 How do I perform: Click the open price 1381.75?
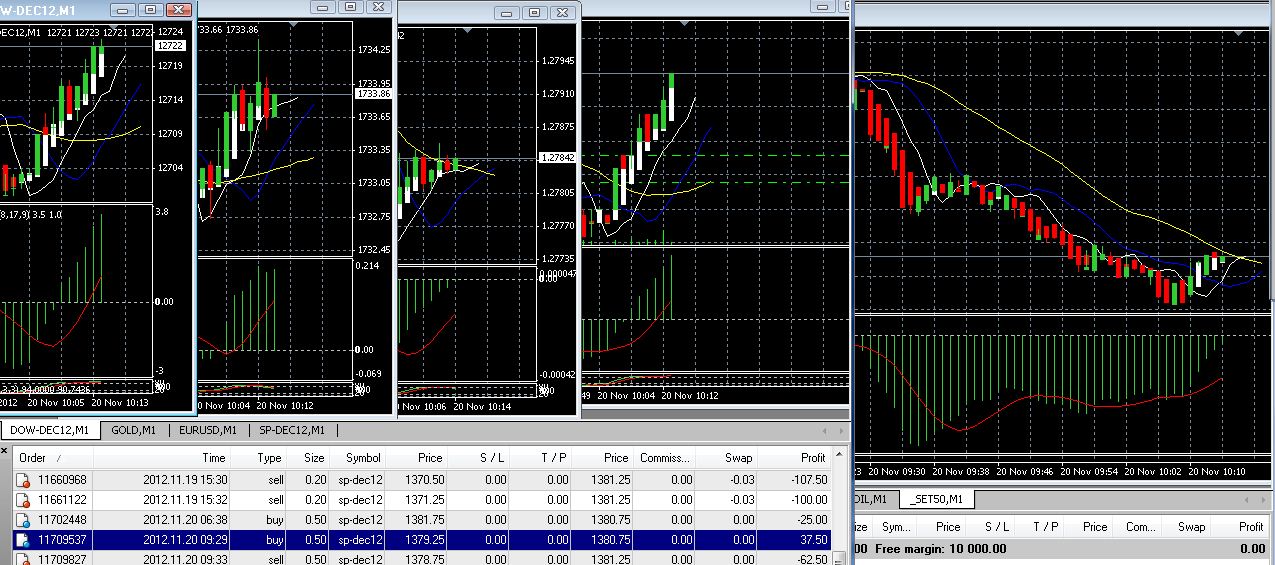tap(423, 519)
